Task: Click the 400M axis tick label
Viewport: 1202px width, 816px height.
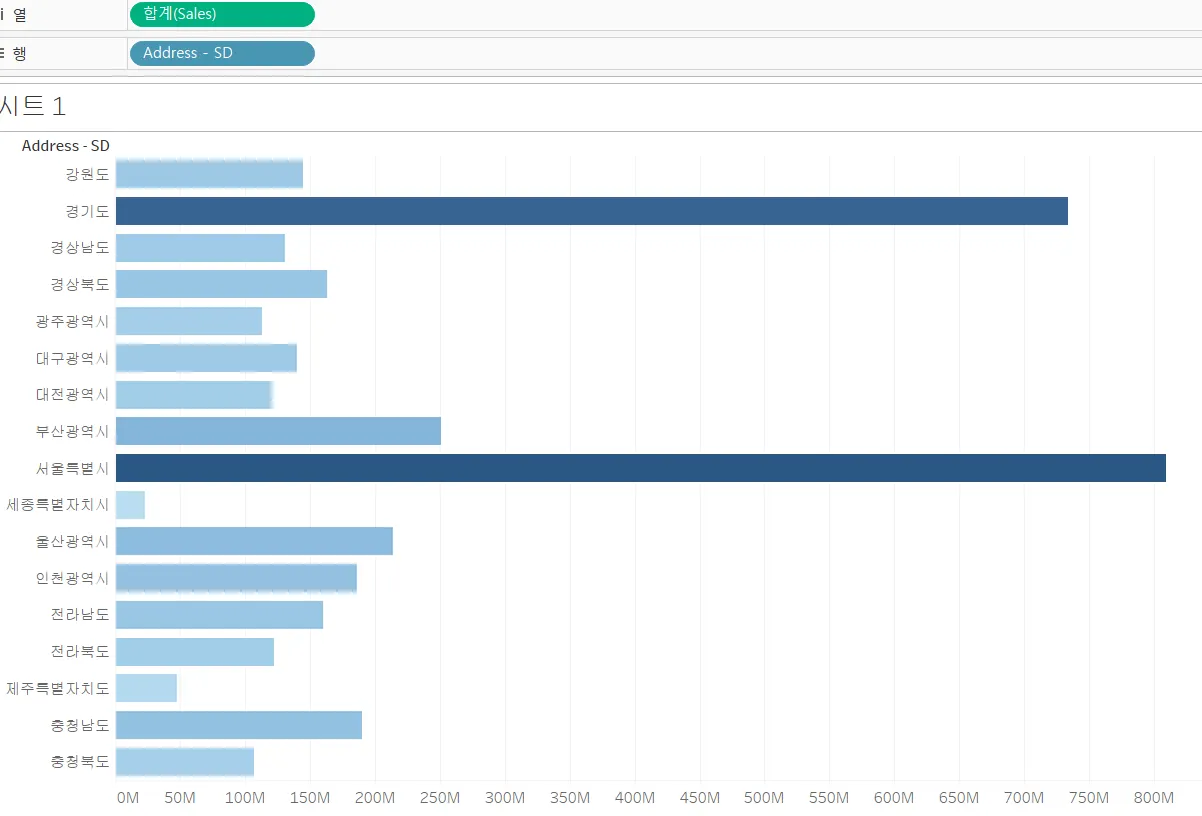Action: pyautogui.click(x=635, y=798)
